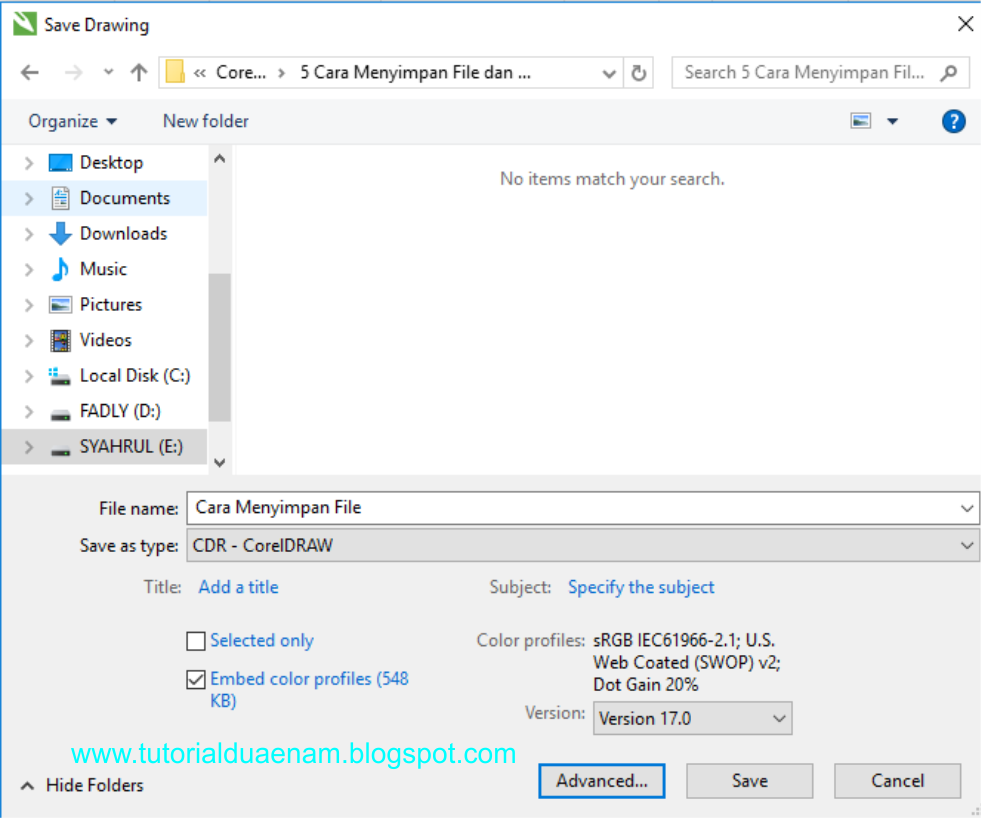Go back with the left arrow
This screenshot has height=818, width=981.
tap(29, 73)
